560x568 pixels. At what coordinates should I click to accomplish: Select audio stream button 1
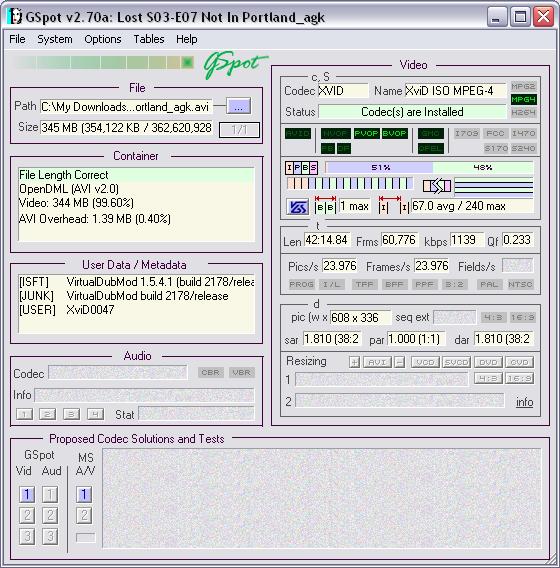pos(24,414)
